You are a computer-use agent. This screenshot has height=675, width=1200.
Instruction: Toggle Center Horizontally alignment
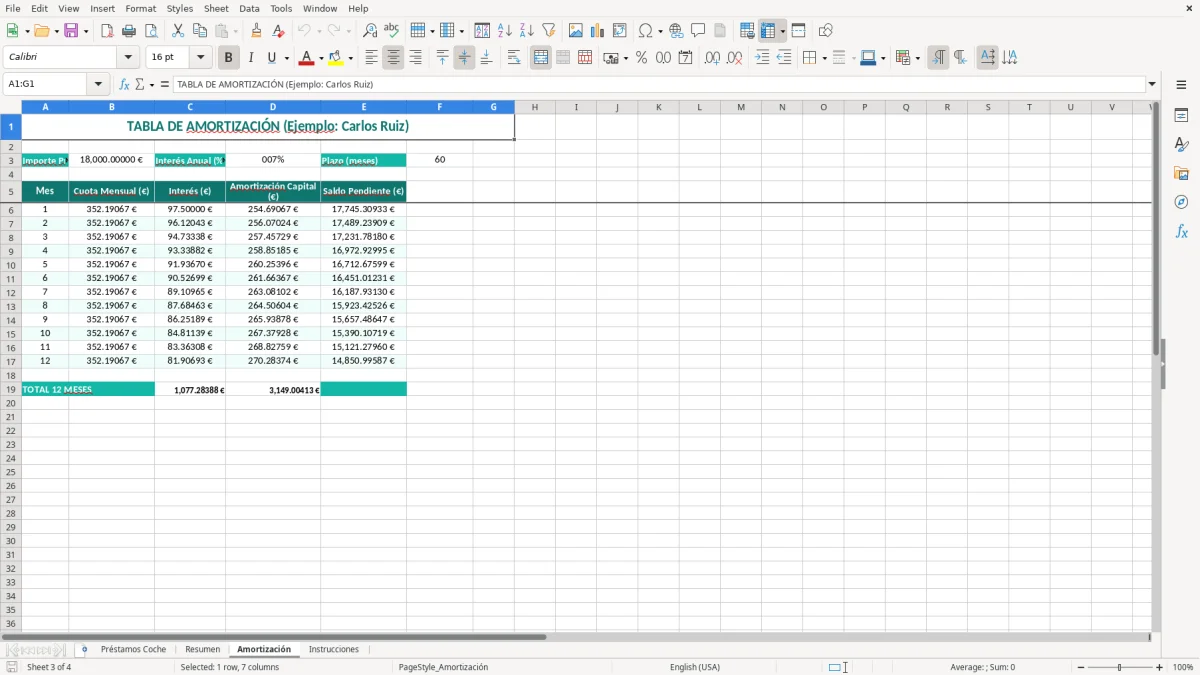(393, 58)
